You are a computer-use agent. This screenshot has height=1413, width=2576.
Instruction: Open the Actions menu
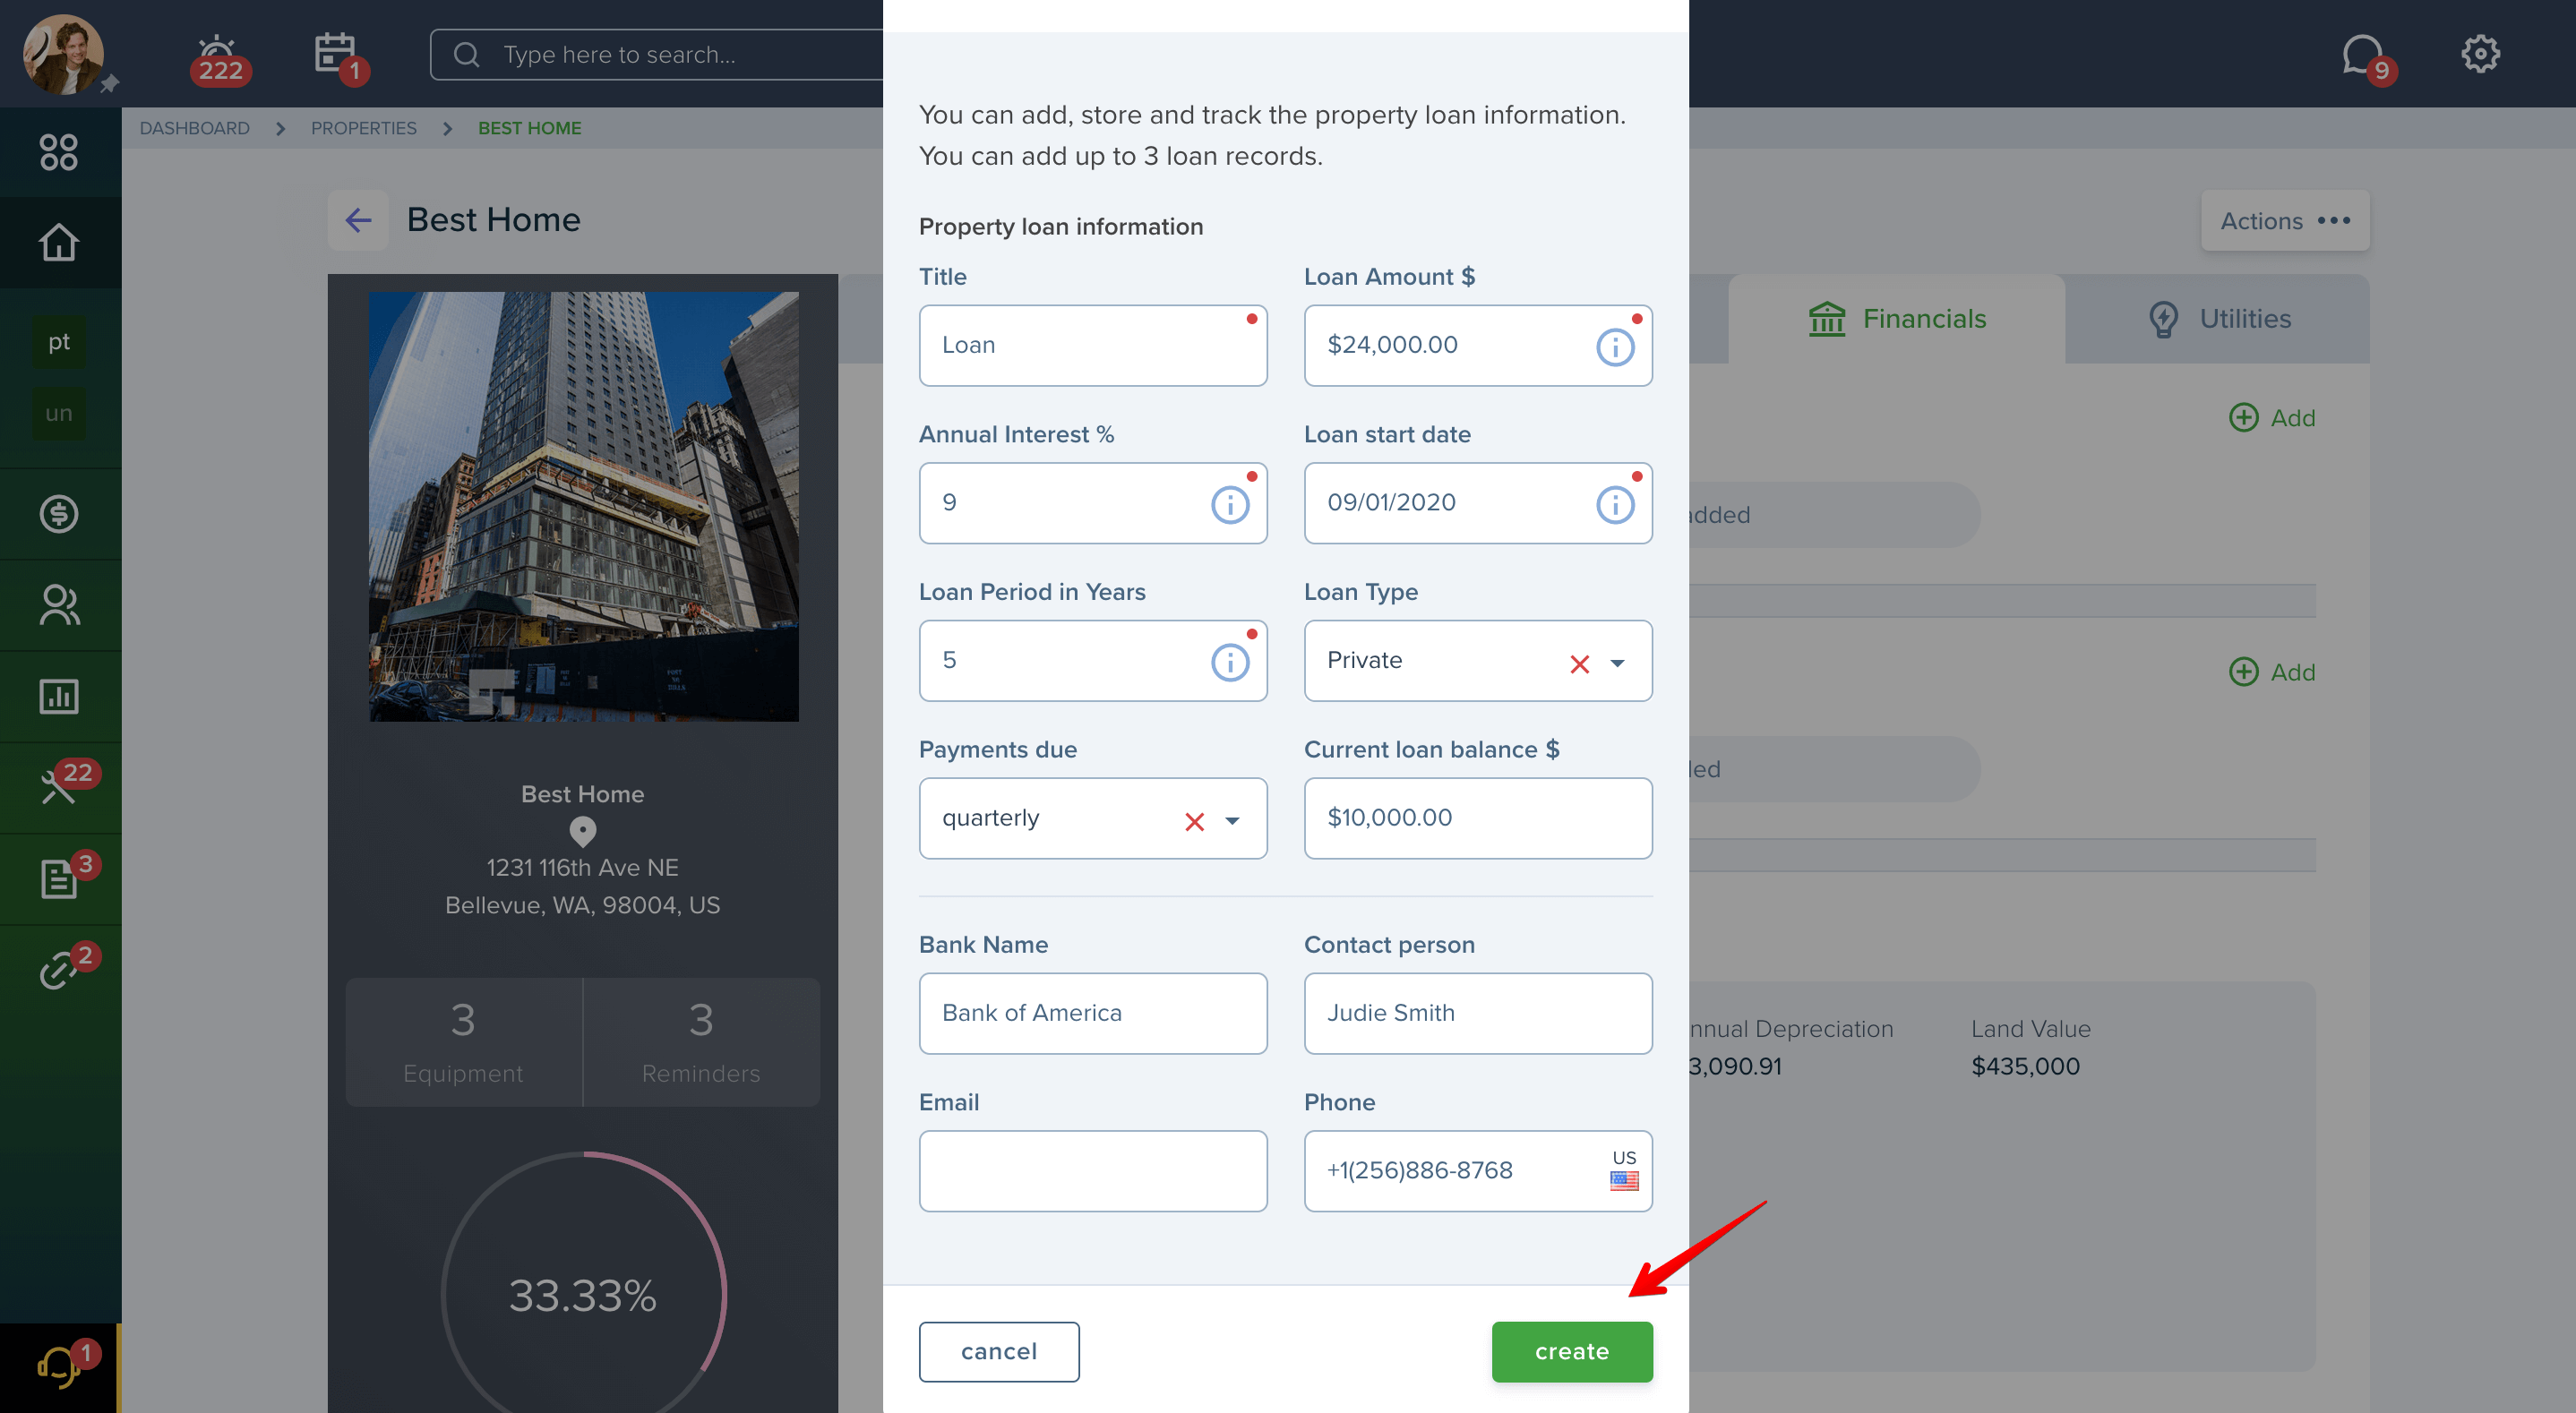[2284, 220]
